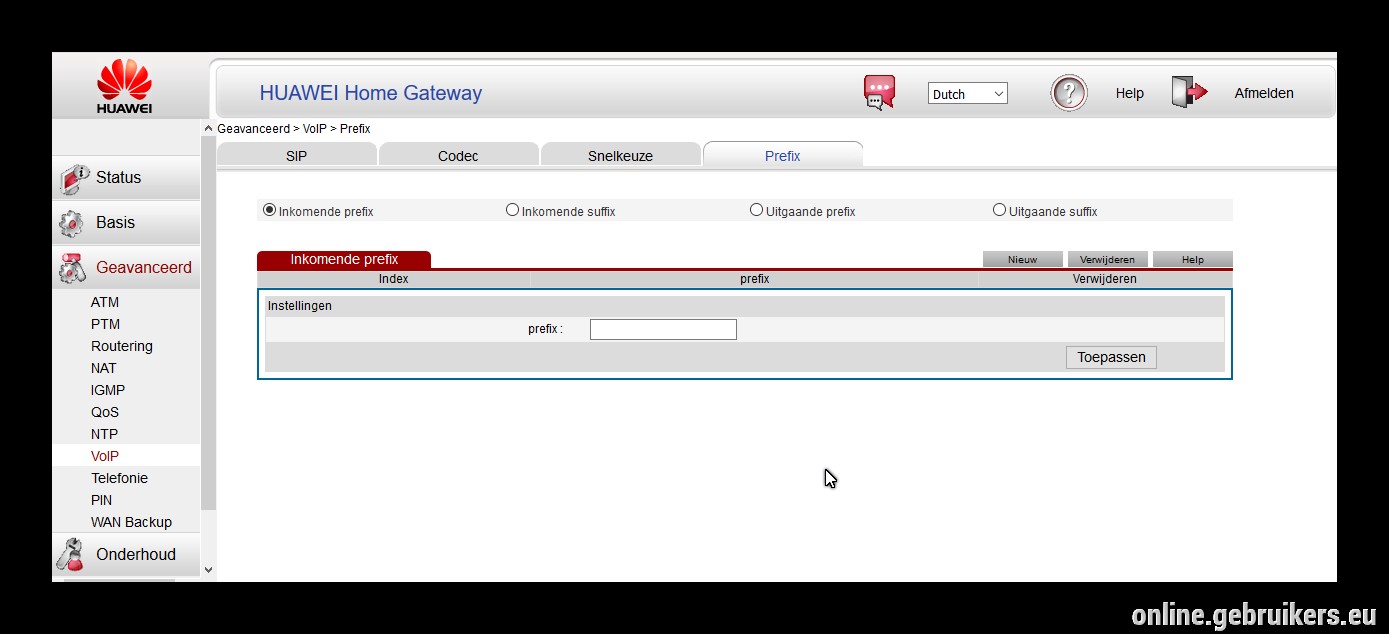Click the Afmelden logout door icon

click(1189, 92)
